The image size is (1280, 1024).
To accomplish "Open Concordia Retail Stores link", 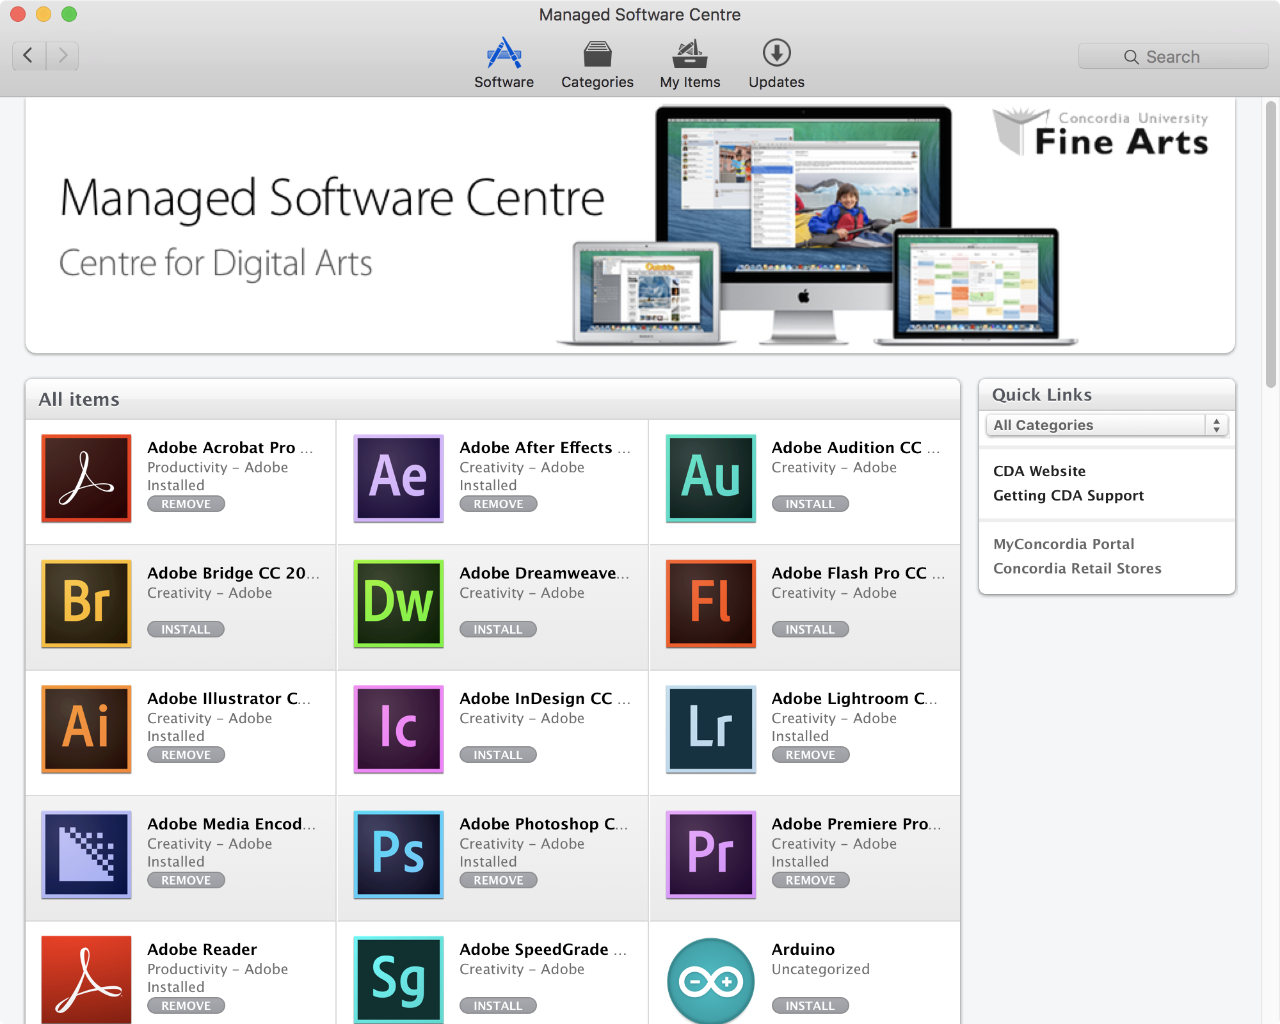I will (1077, 568).
